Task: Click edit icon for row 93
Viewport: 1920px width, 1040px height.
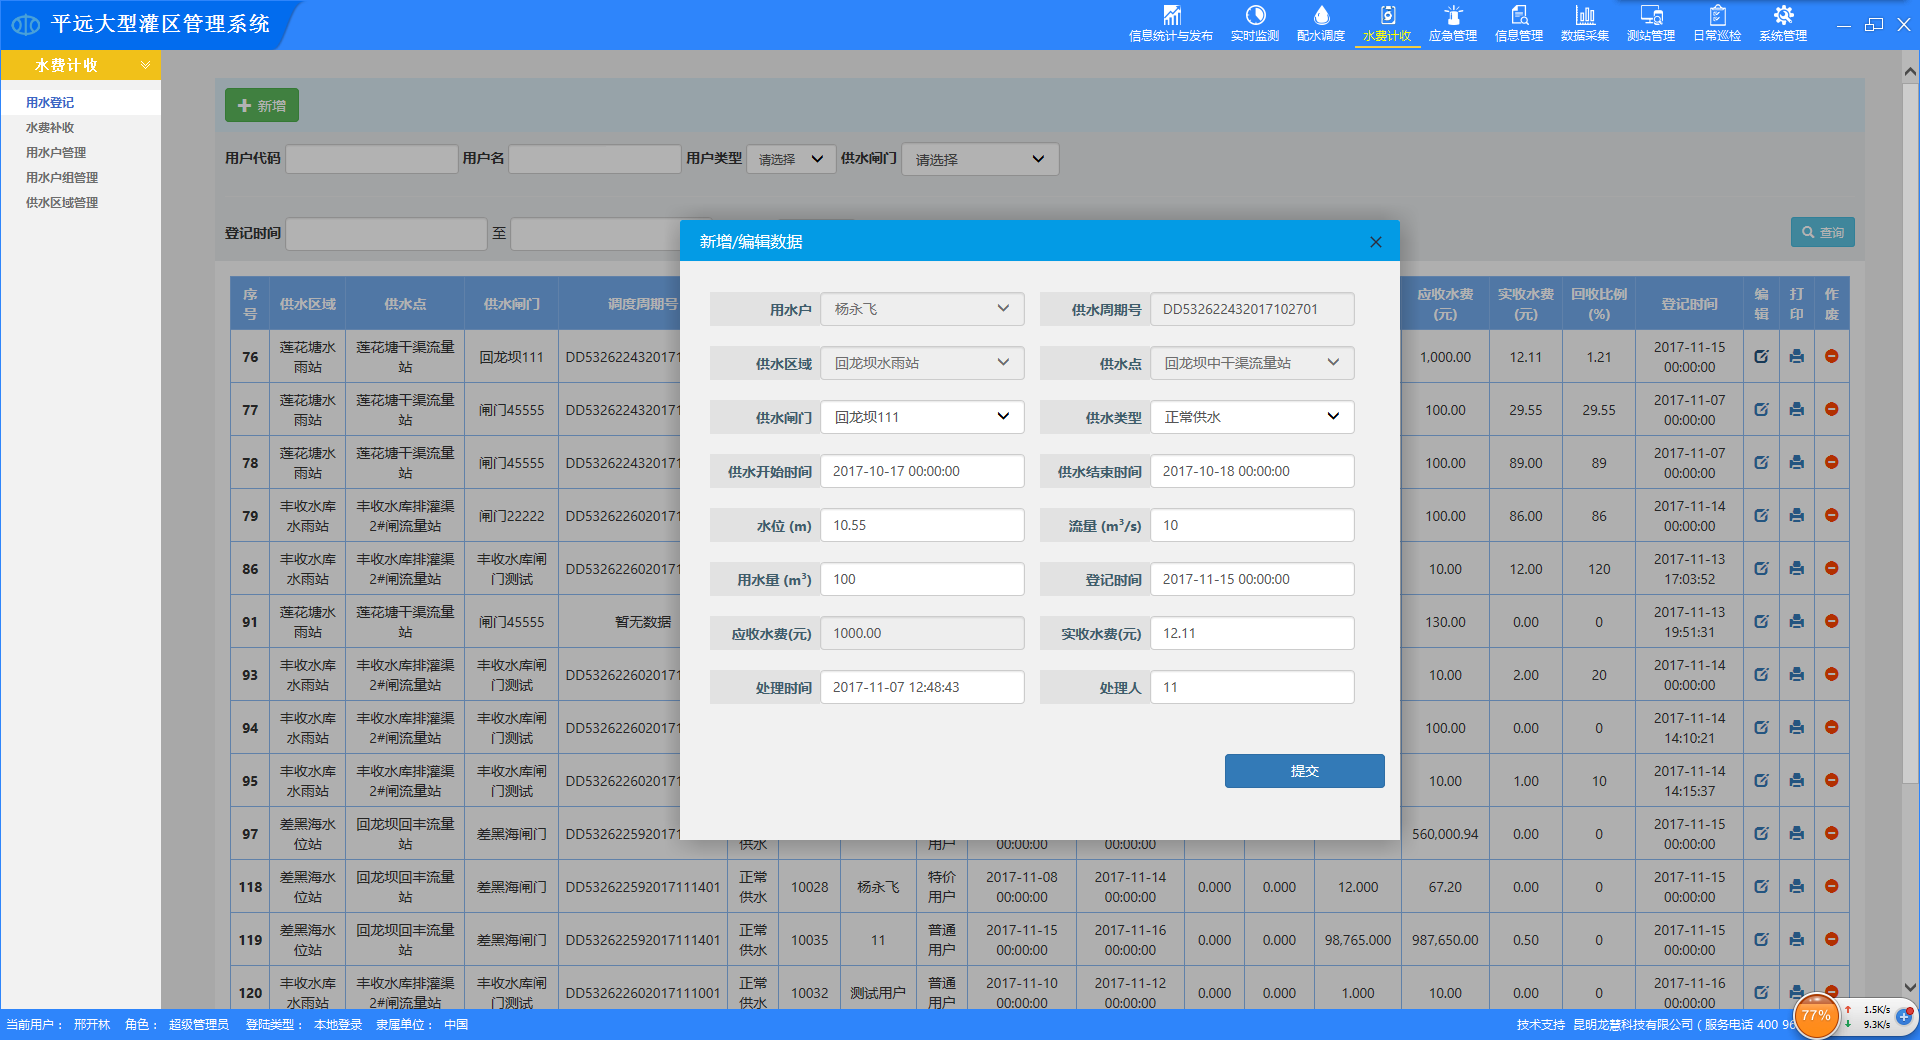Action: (x=1761, y=674)
